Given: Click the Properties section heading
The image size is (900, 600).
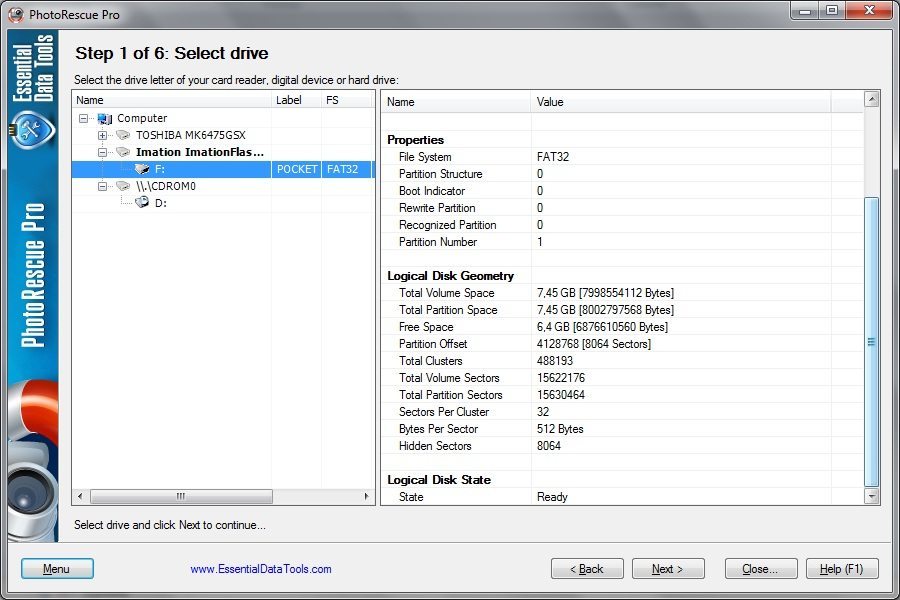Looking at the screenshot, I should tap(416, 140).
